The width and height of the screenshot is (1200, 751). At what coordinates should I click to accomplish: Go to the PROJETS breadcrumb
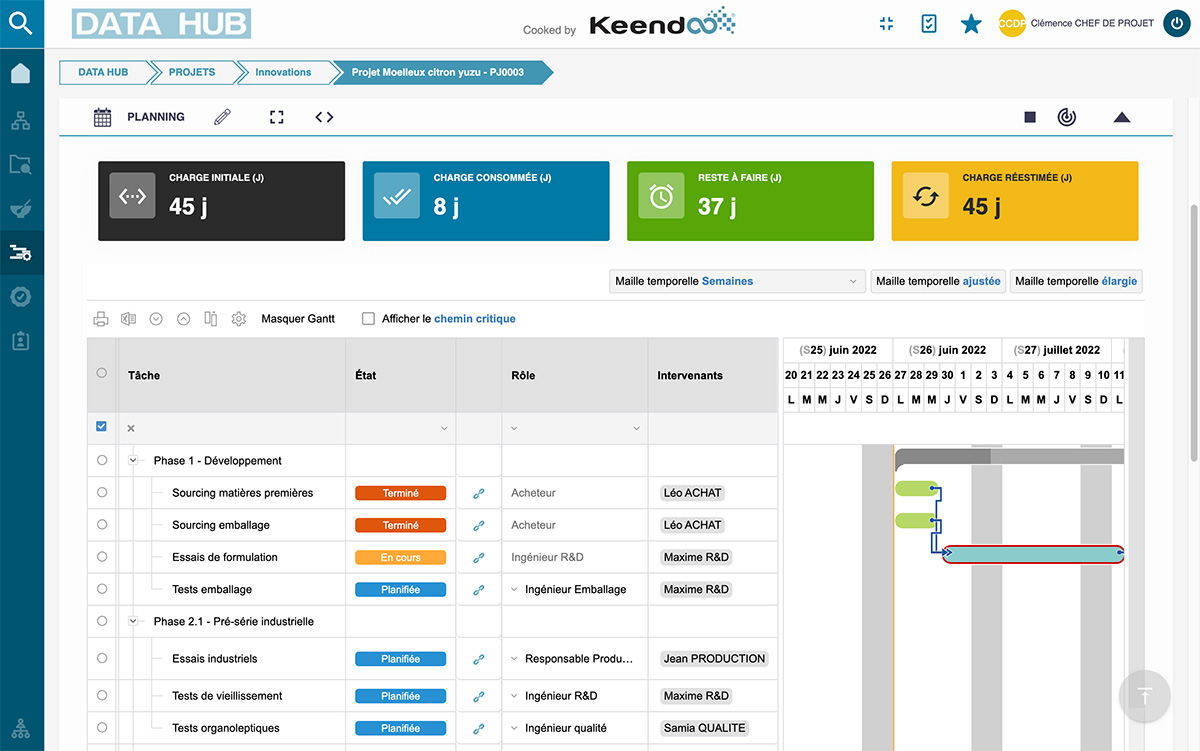(x=193, y=72)
